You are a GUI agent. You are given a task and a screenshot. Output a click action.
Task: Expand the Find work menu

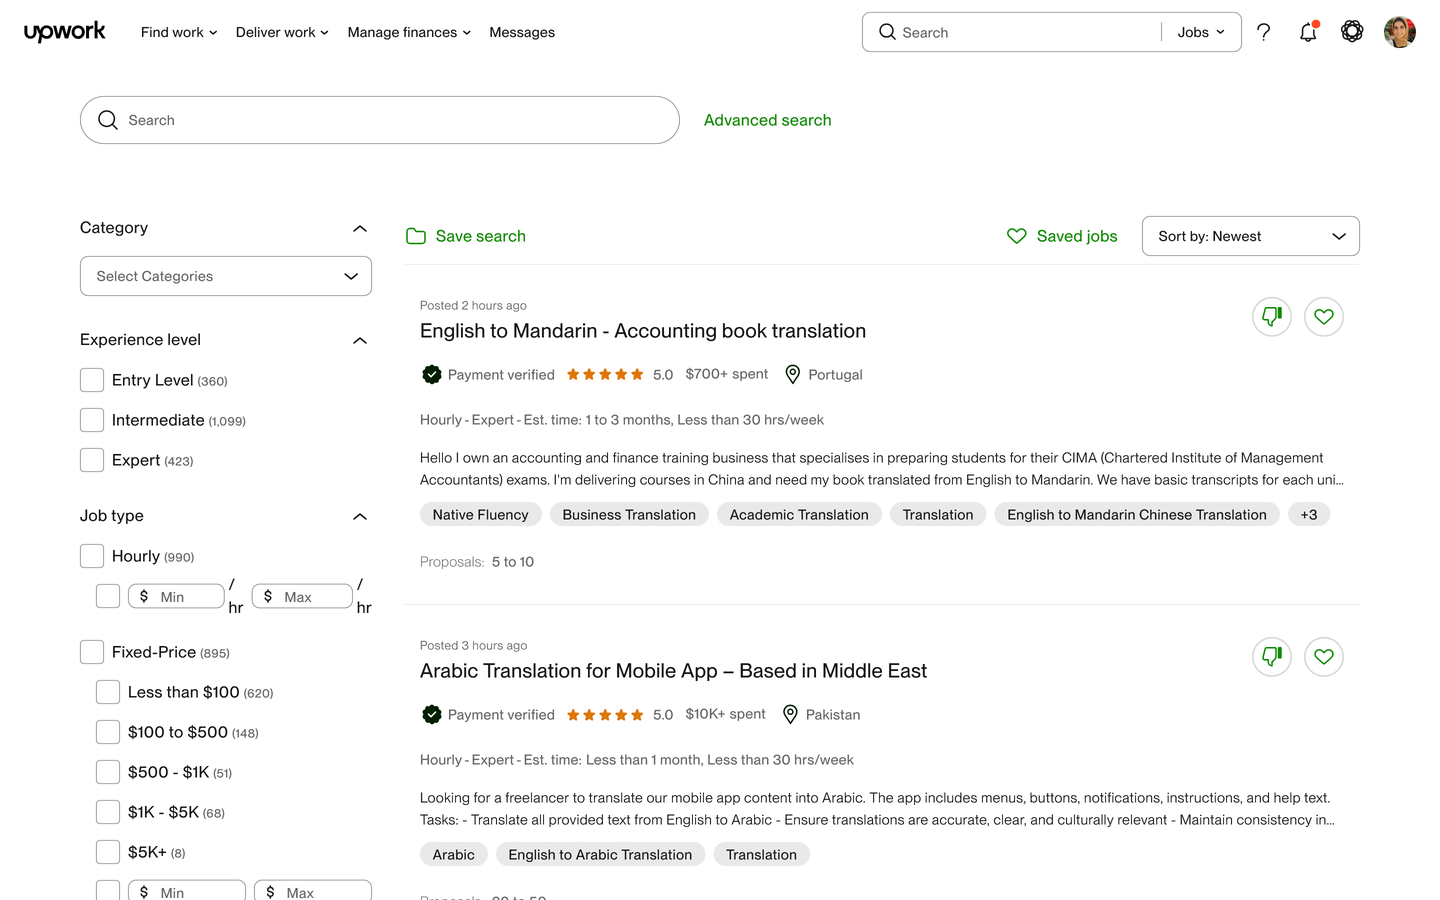pyautogui.click(x=179, y=32)
